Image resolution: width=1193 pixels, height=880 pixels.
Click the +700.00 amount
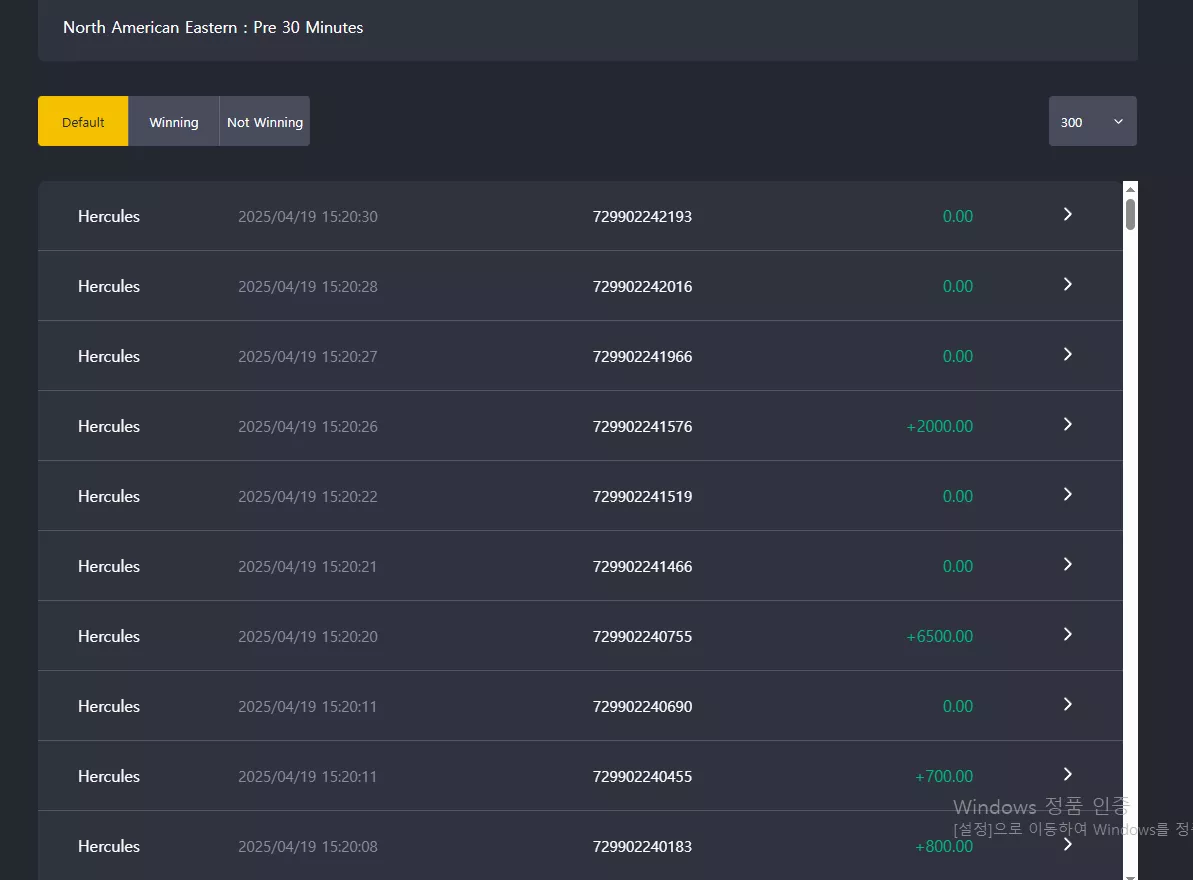[x=944, y=777]
